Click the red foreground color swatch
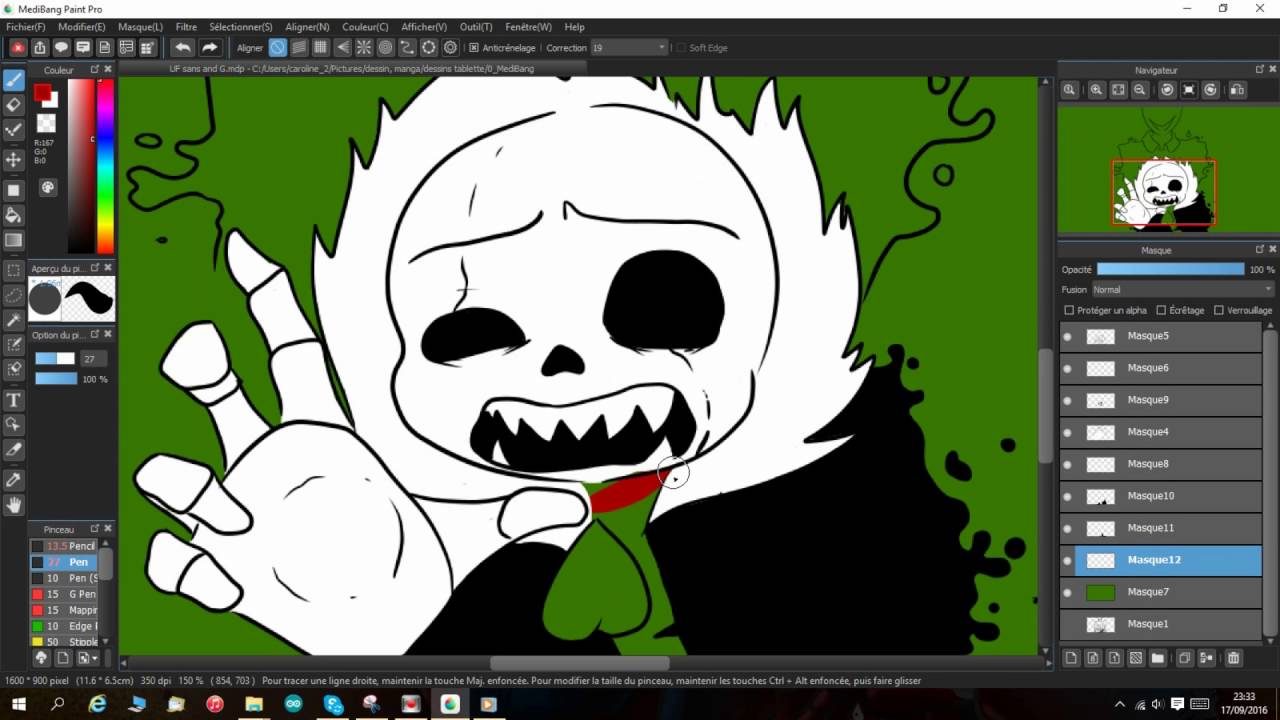The width and height of the screenshot is (1280, 720). 41,92
